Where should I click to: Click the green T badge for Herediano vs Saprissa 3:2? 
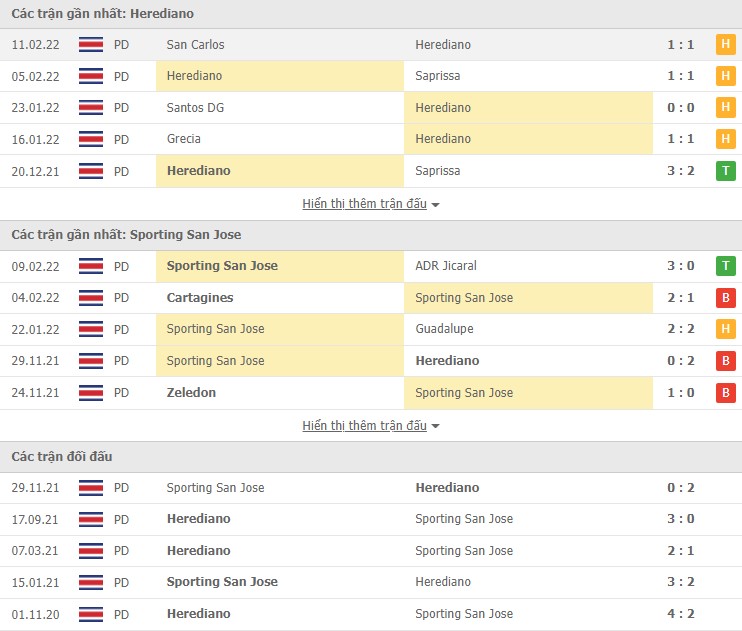click(725, 171)
